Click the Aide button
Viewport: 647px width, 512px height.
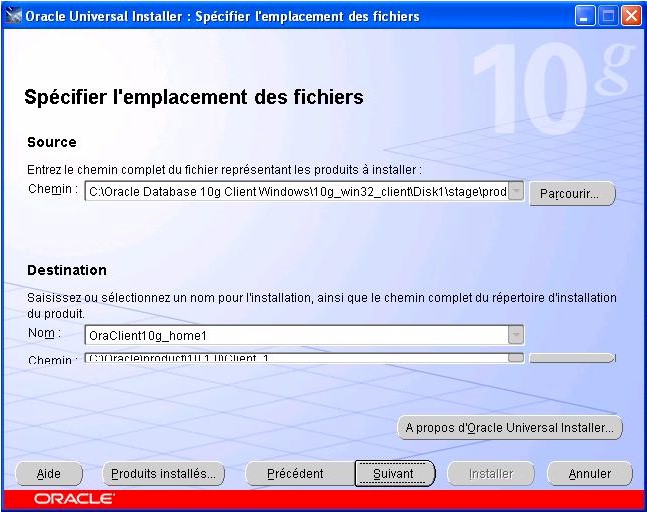point(49,474)
